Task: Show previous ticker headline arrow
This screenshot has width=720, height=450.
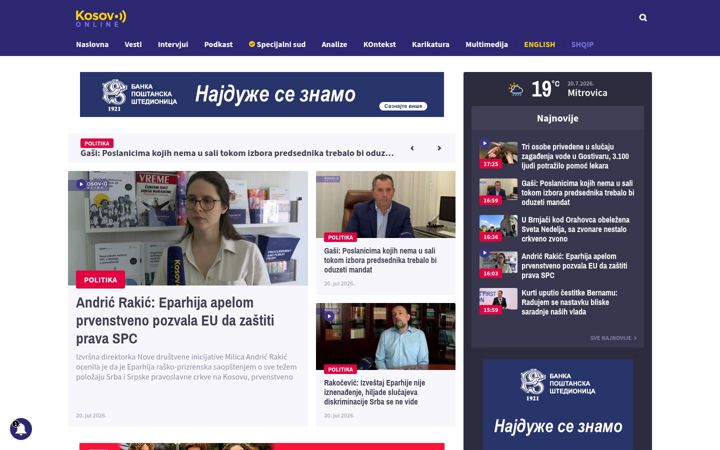Action: coord(412,148)
